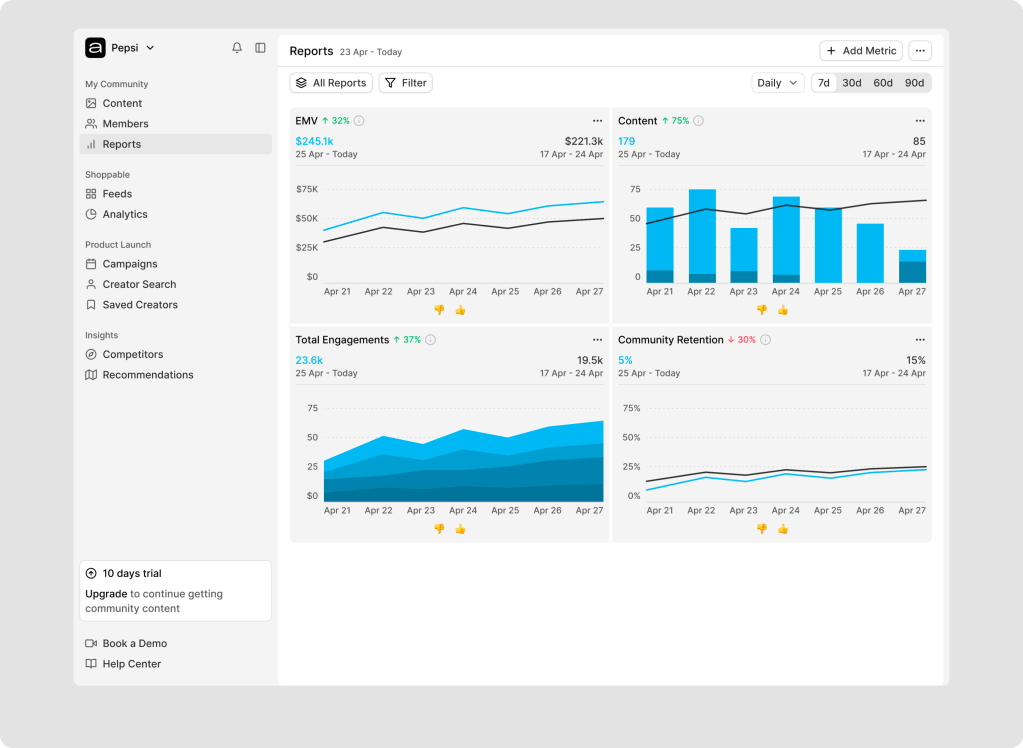Click info icon next to EMV percentage
Viewport: 1023px width, 748px height.
pos(359,121)
